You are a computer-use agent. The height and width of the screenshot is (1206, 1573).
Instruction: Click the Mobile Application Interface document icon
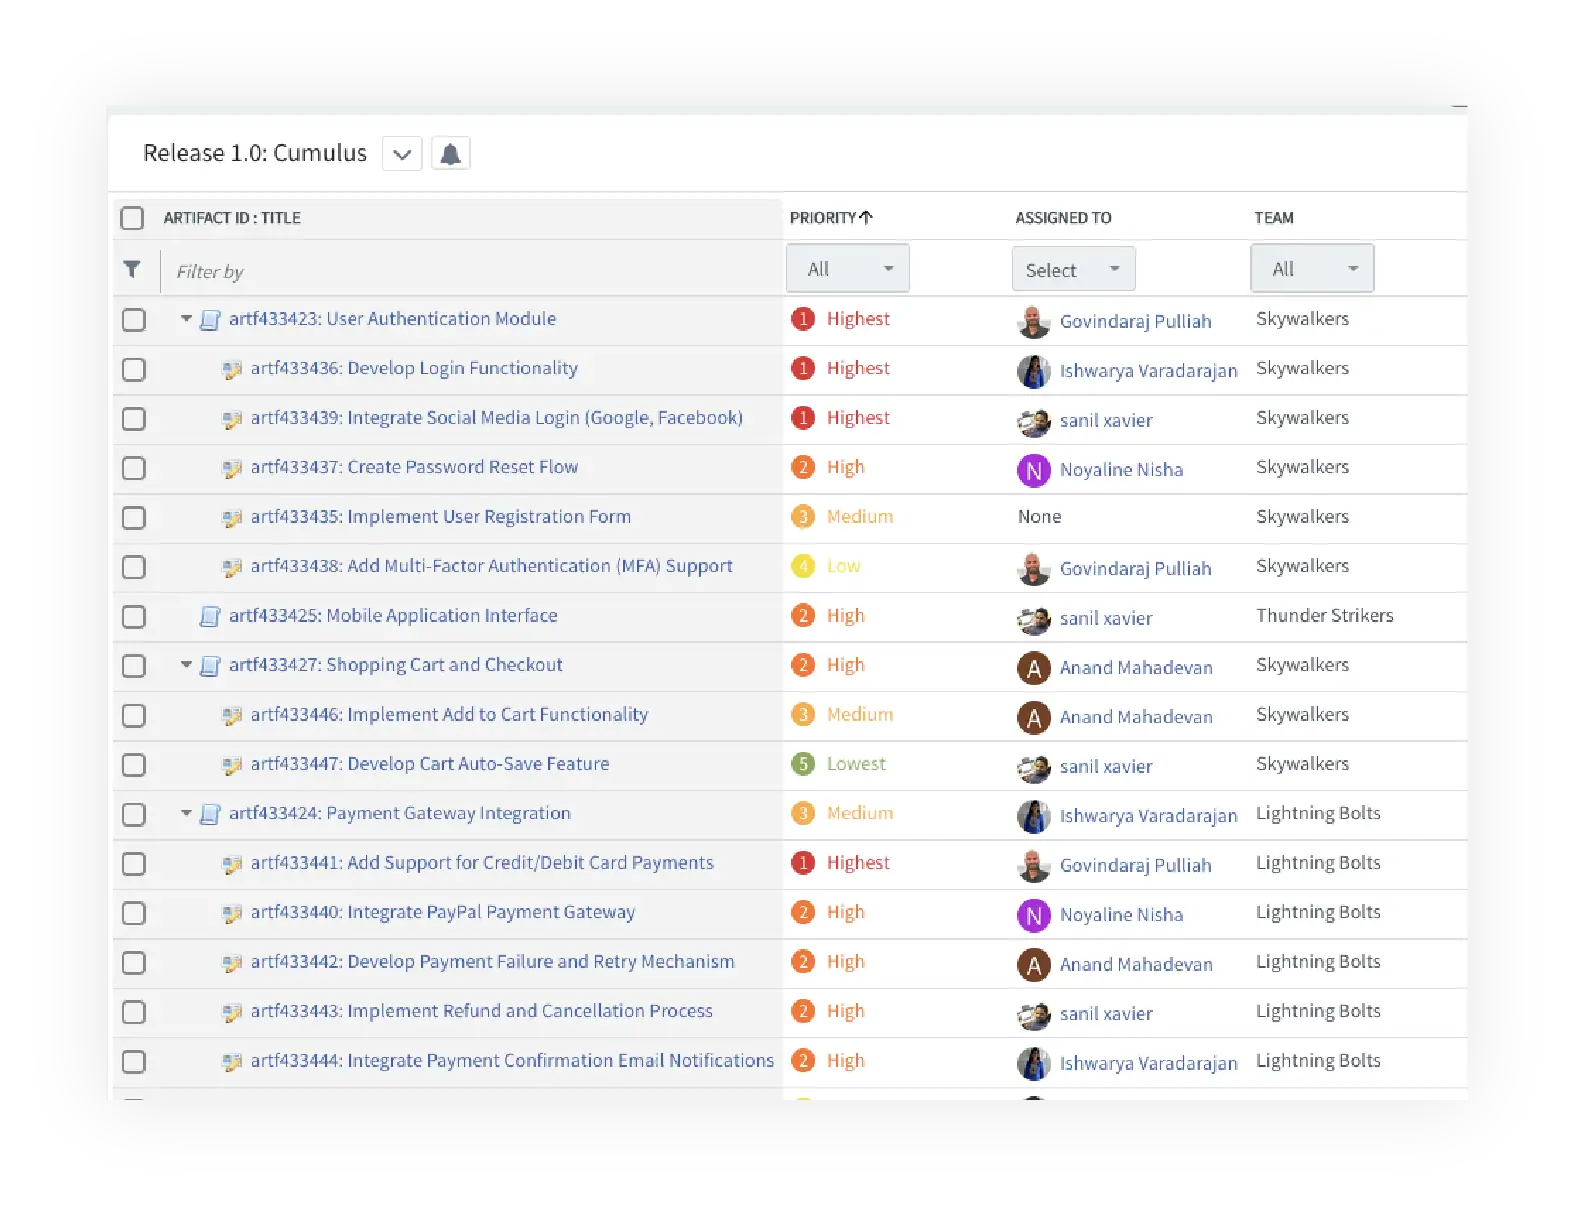click(210, 616)
